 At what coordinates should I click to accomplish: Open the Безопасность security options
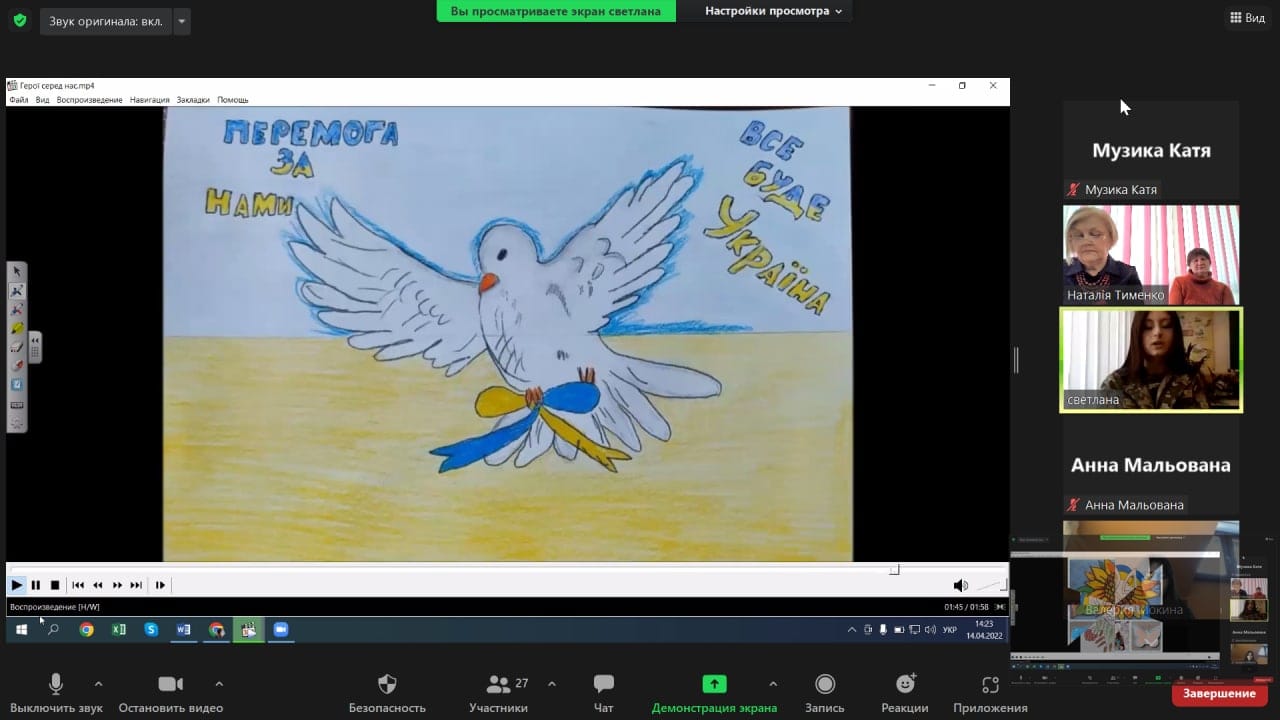pos(387,692)
